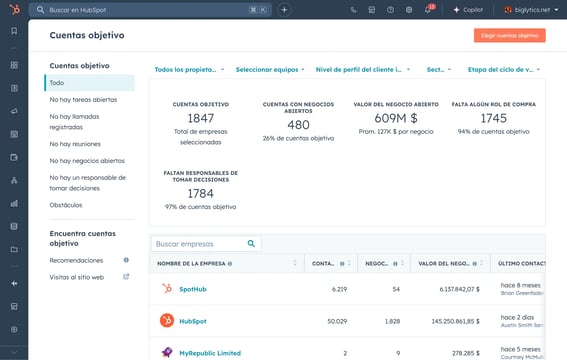Click Elegir cuentas objetivo button
567x360 pixels.
click(x=510, y=35)
